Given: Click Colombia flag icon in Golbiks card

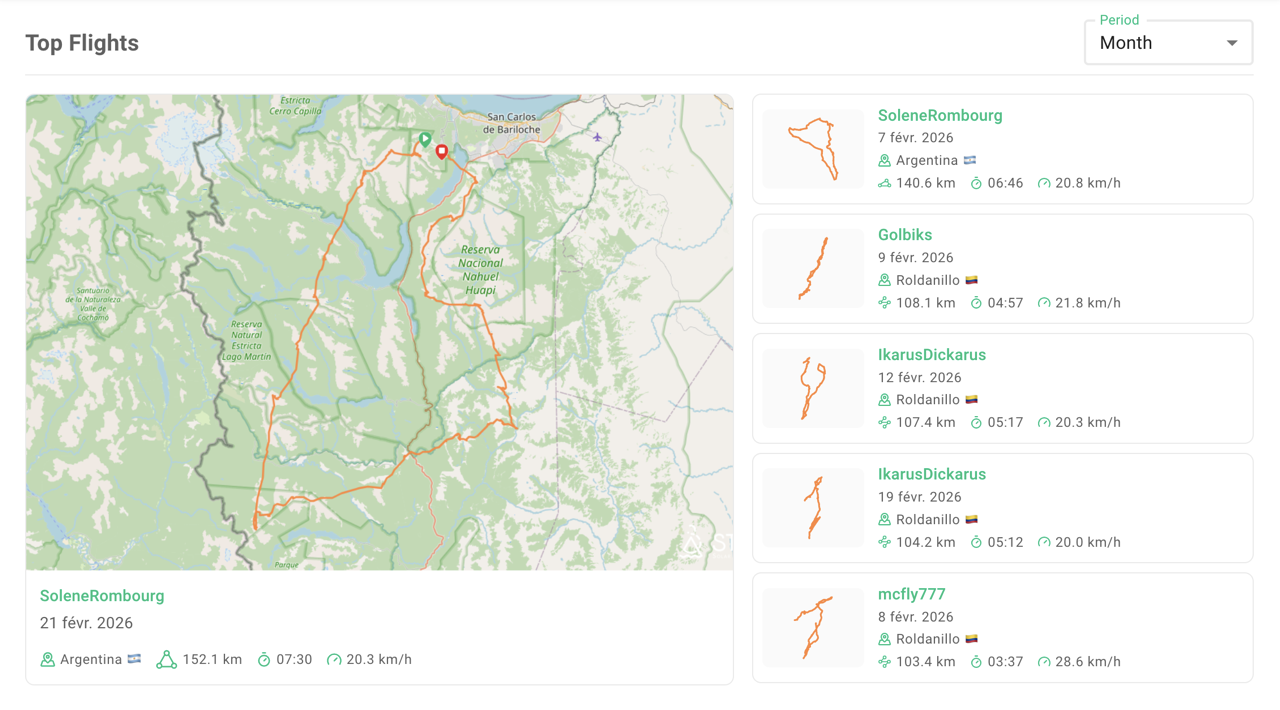Looking at the screenshot, I should click(971, 280).
